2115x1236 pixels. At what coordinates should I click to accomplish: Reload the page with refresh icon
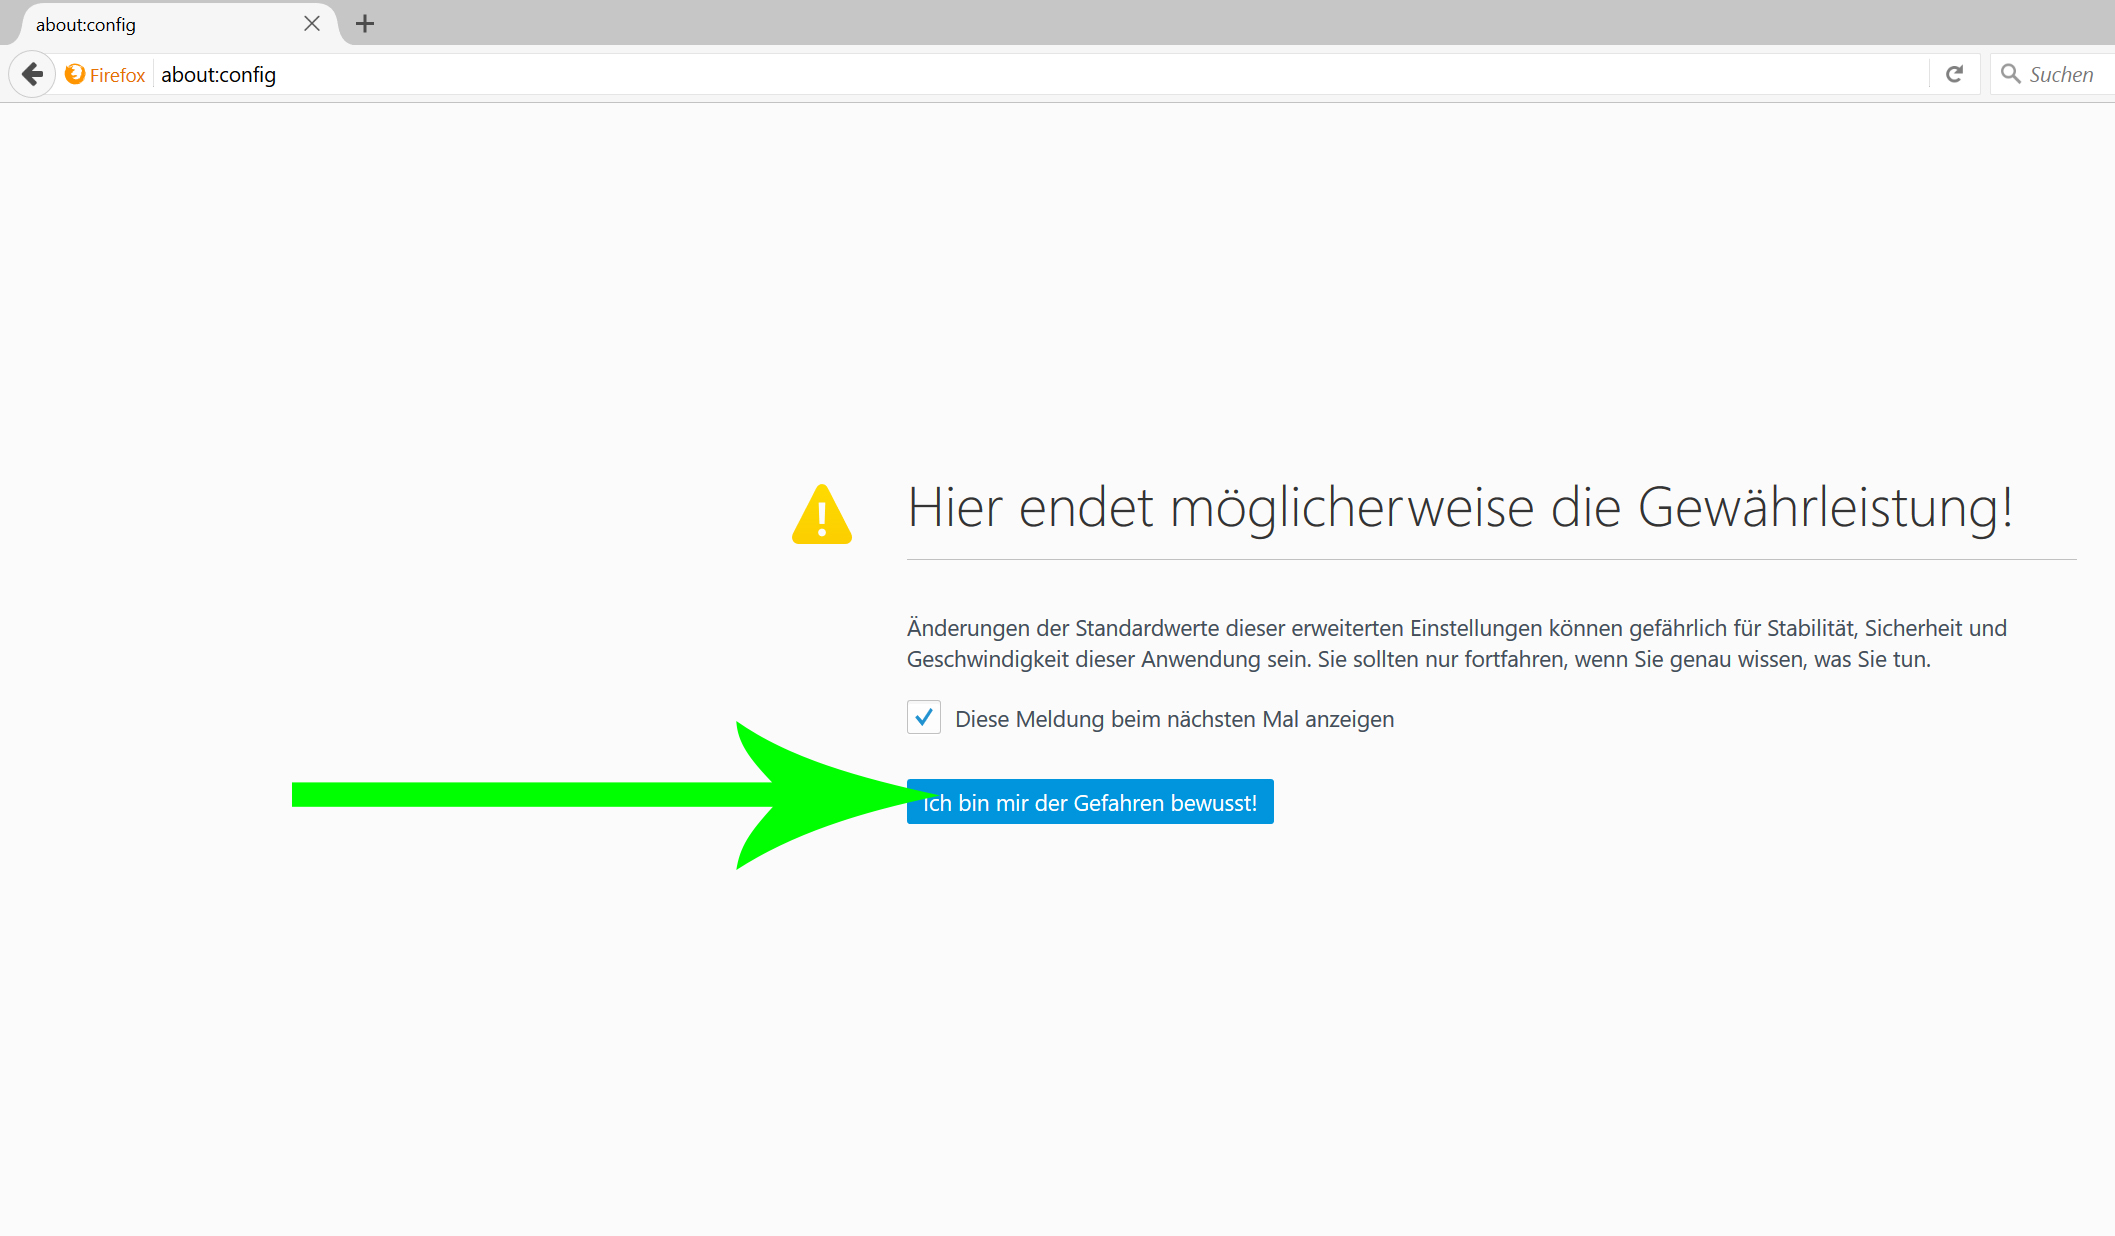pyautogui.click(x=1954, y=74)
